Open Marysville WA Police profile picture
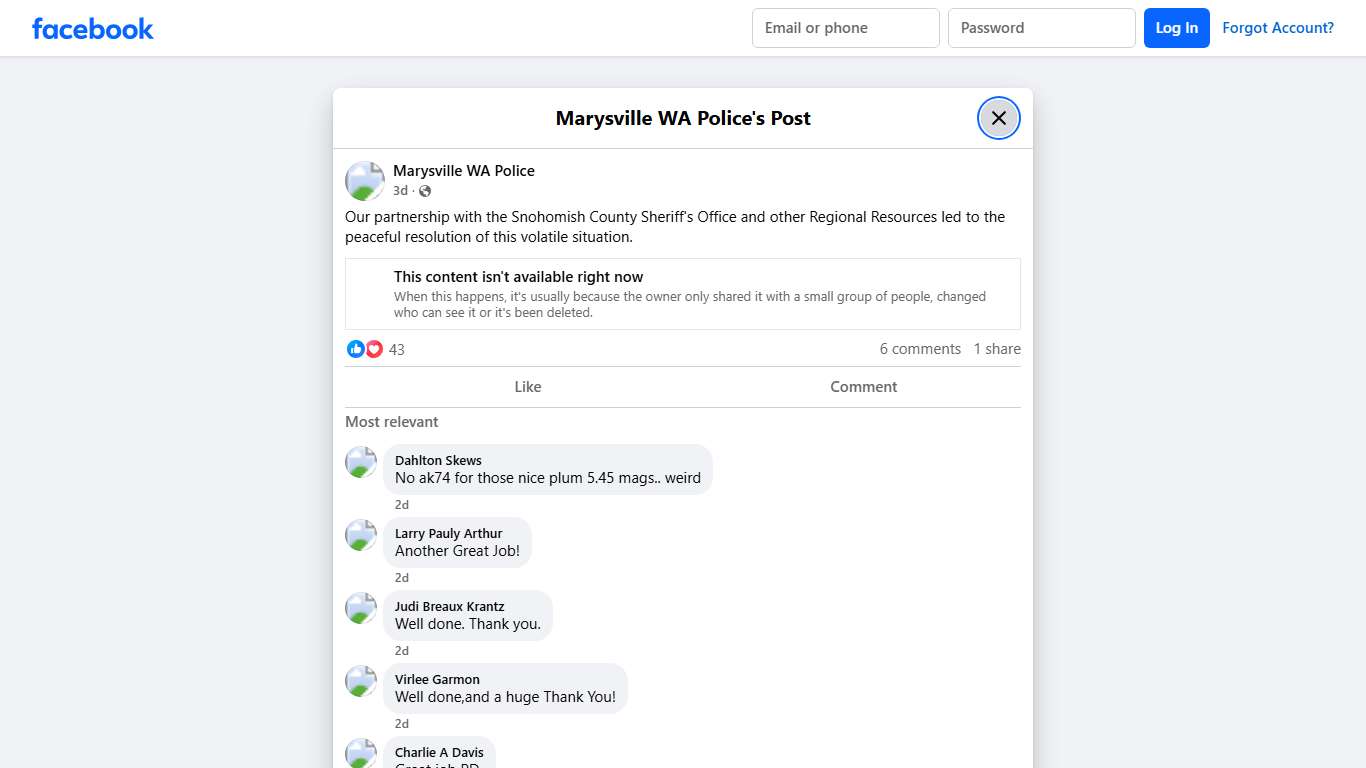This screenshot has height=768, width=1366. (364, 181)
